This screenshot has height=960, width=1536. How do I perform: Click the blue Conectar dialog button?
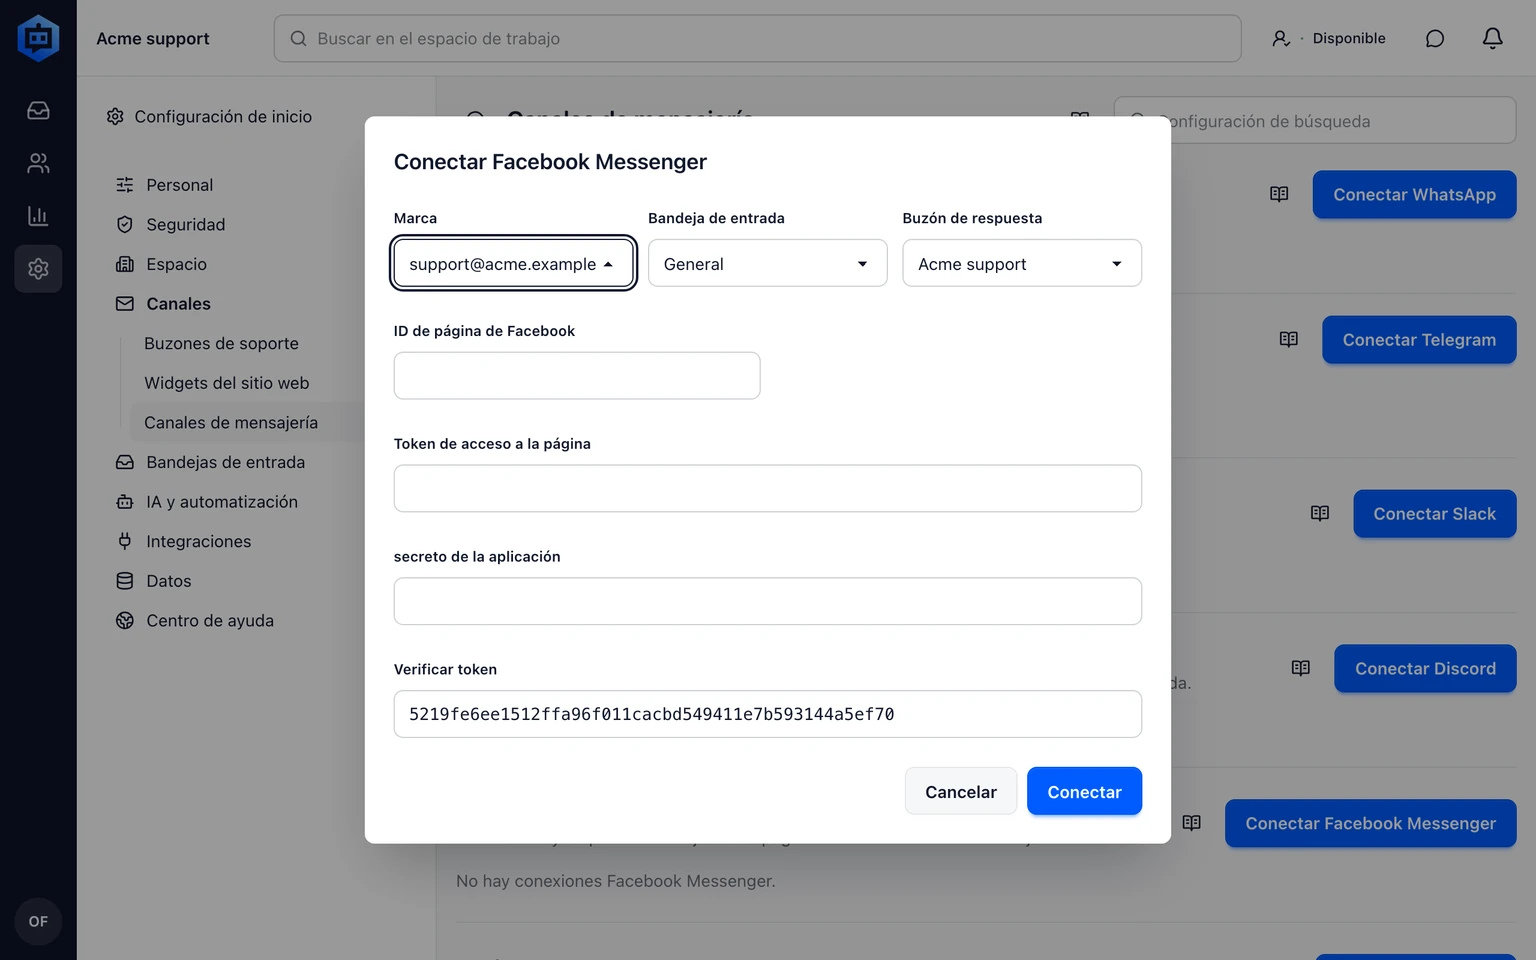coord(1084,791)
